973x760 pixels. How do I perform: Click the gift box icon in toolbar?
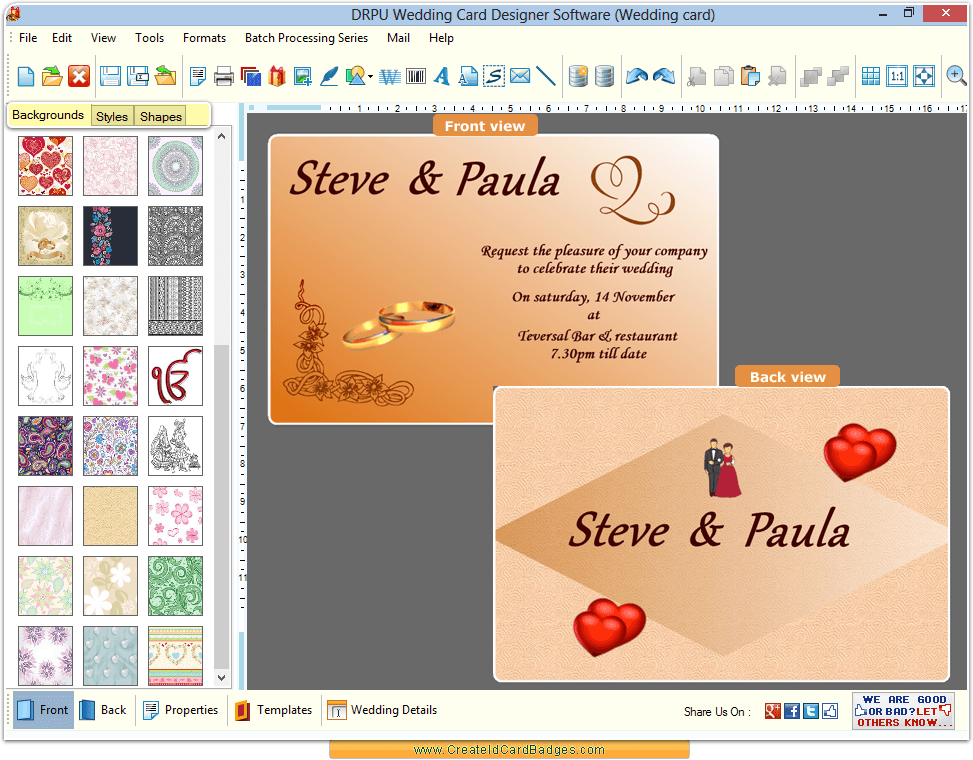click(x=277, y=76)
